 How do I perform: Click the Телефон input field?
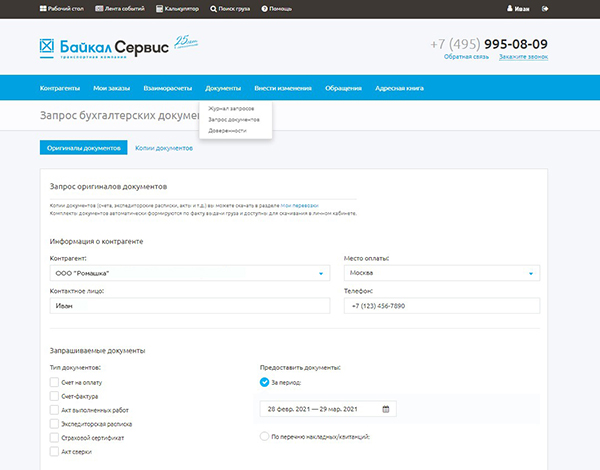[442, 306]
